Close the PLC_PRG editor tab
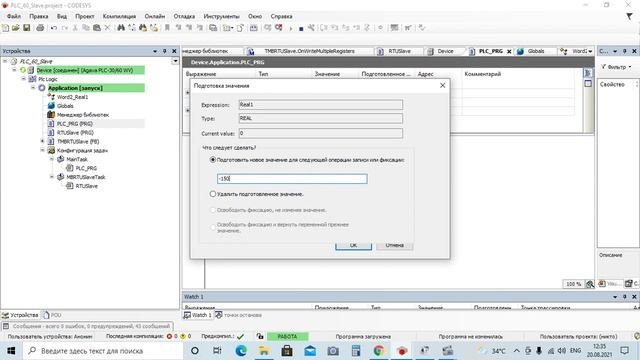Viewport: 640px width, 360px height. tap(509, 51)
